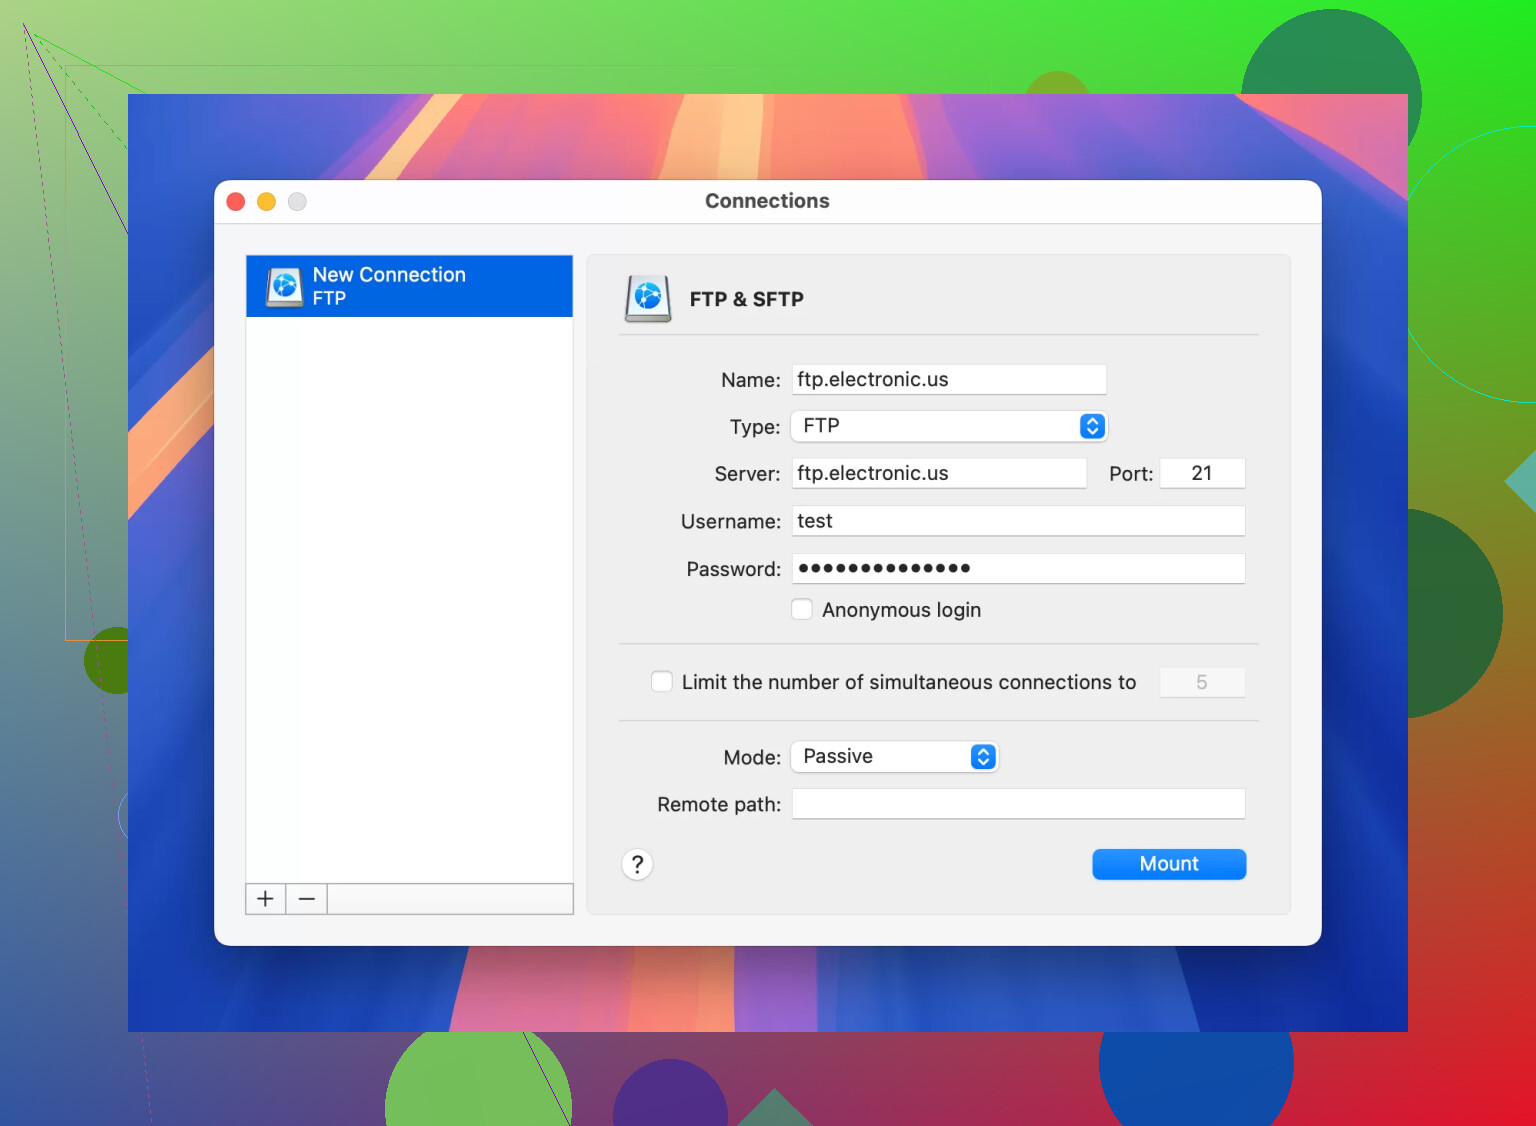The image size is (1536, 1126).
Task: Click the Name label
Action: 751,380
